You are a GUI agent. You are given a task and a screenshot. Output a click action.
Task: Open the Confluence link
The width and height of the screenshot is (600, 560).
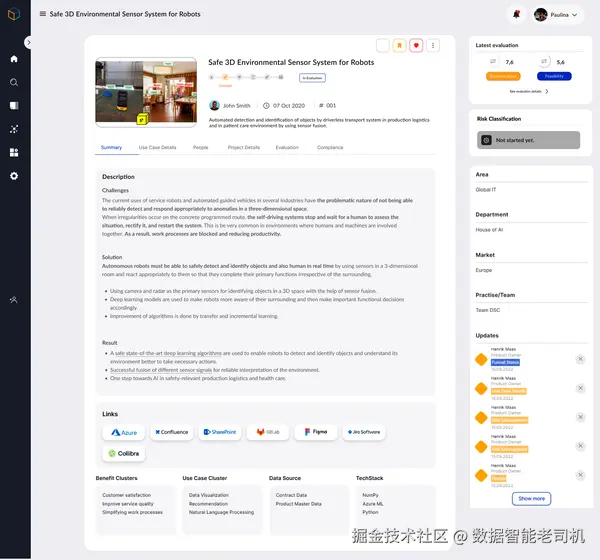pyautogui.click(x=171, y=432)
